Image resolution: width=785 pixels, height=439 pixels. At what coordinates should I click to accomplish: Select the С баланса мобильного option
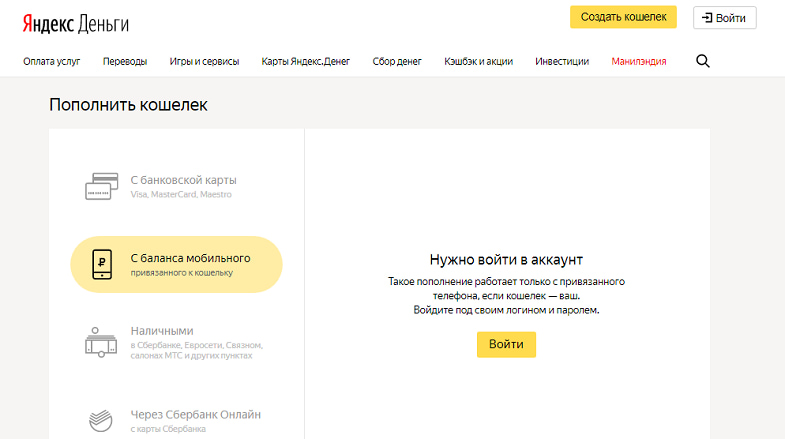177,264
